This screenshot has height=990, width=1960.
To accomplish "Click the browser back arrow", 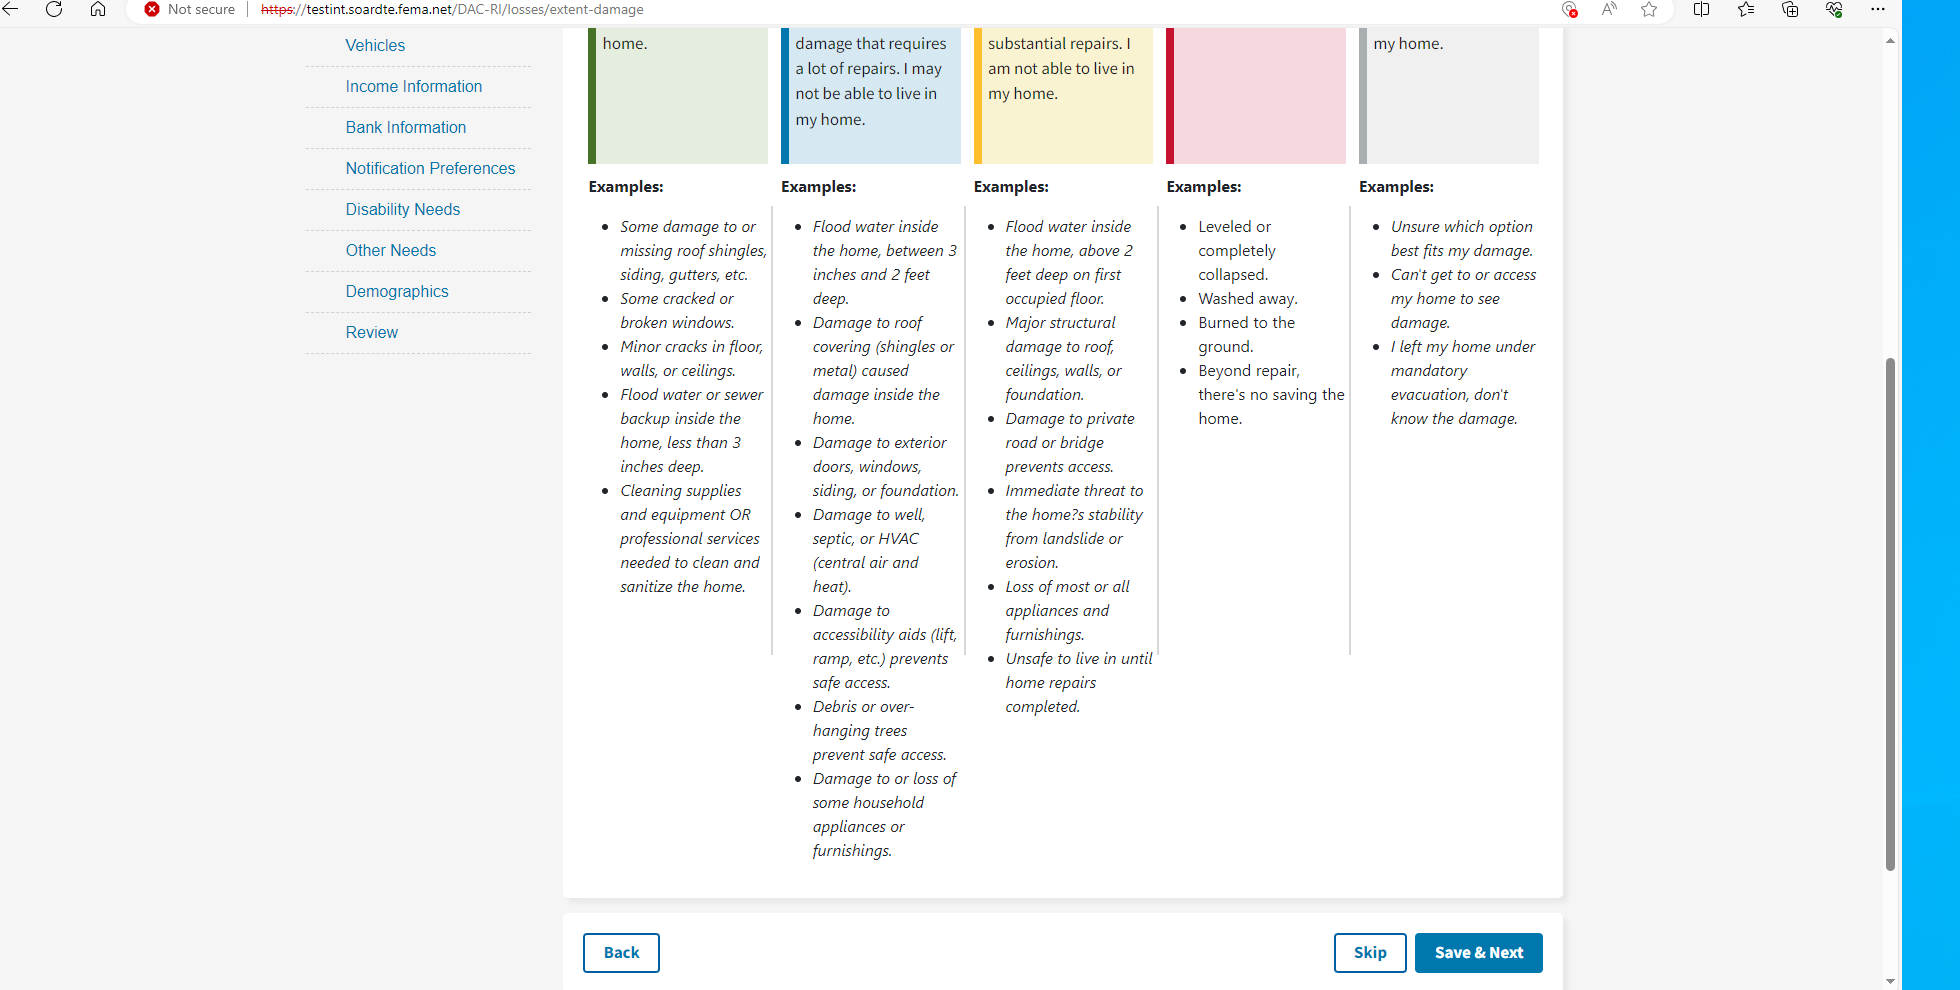I will point(11,10).
